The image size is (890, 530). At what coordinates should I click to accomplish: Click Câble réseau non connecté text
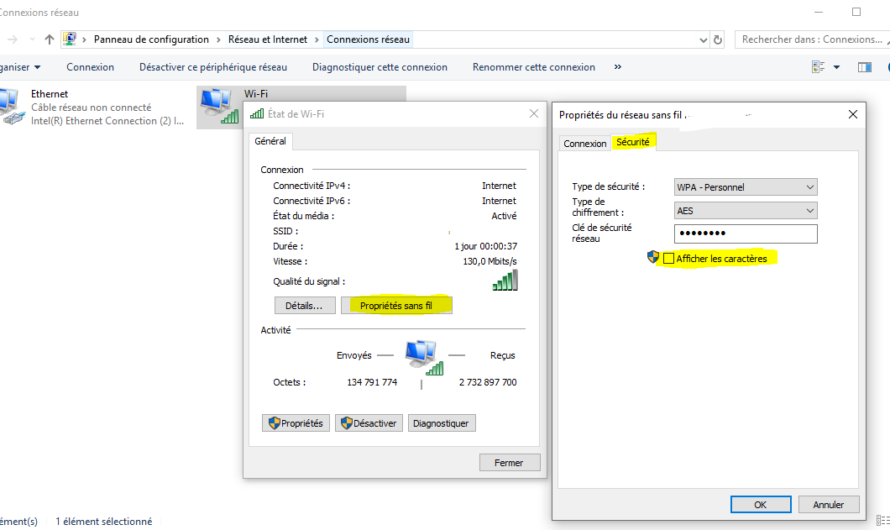coord(91,107)
